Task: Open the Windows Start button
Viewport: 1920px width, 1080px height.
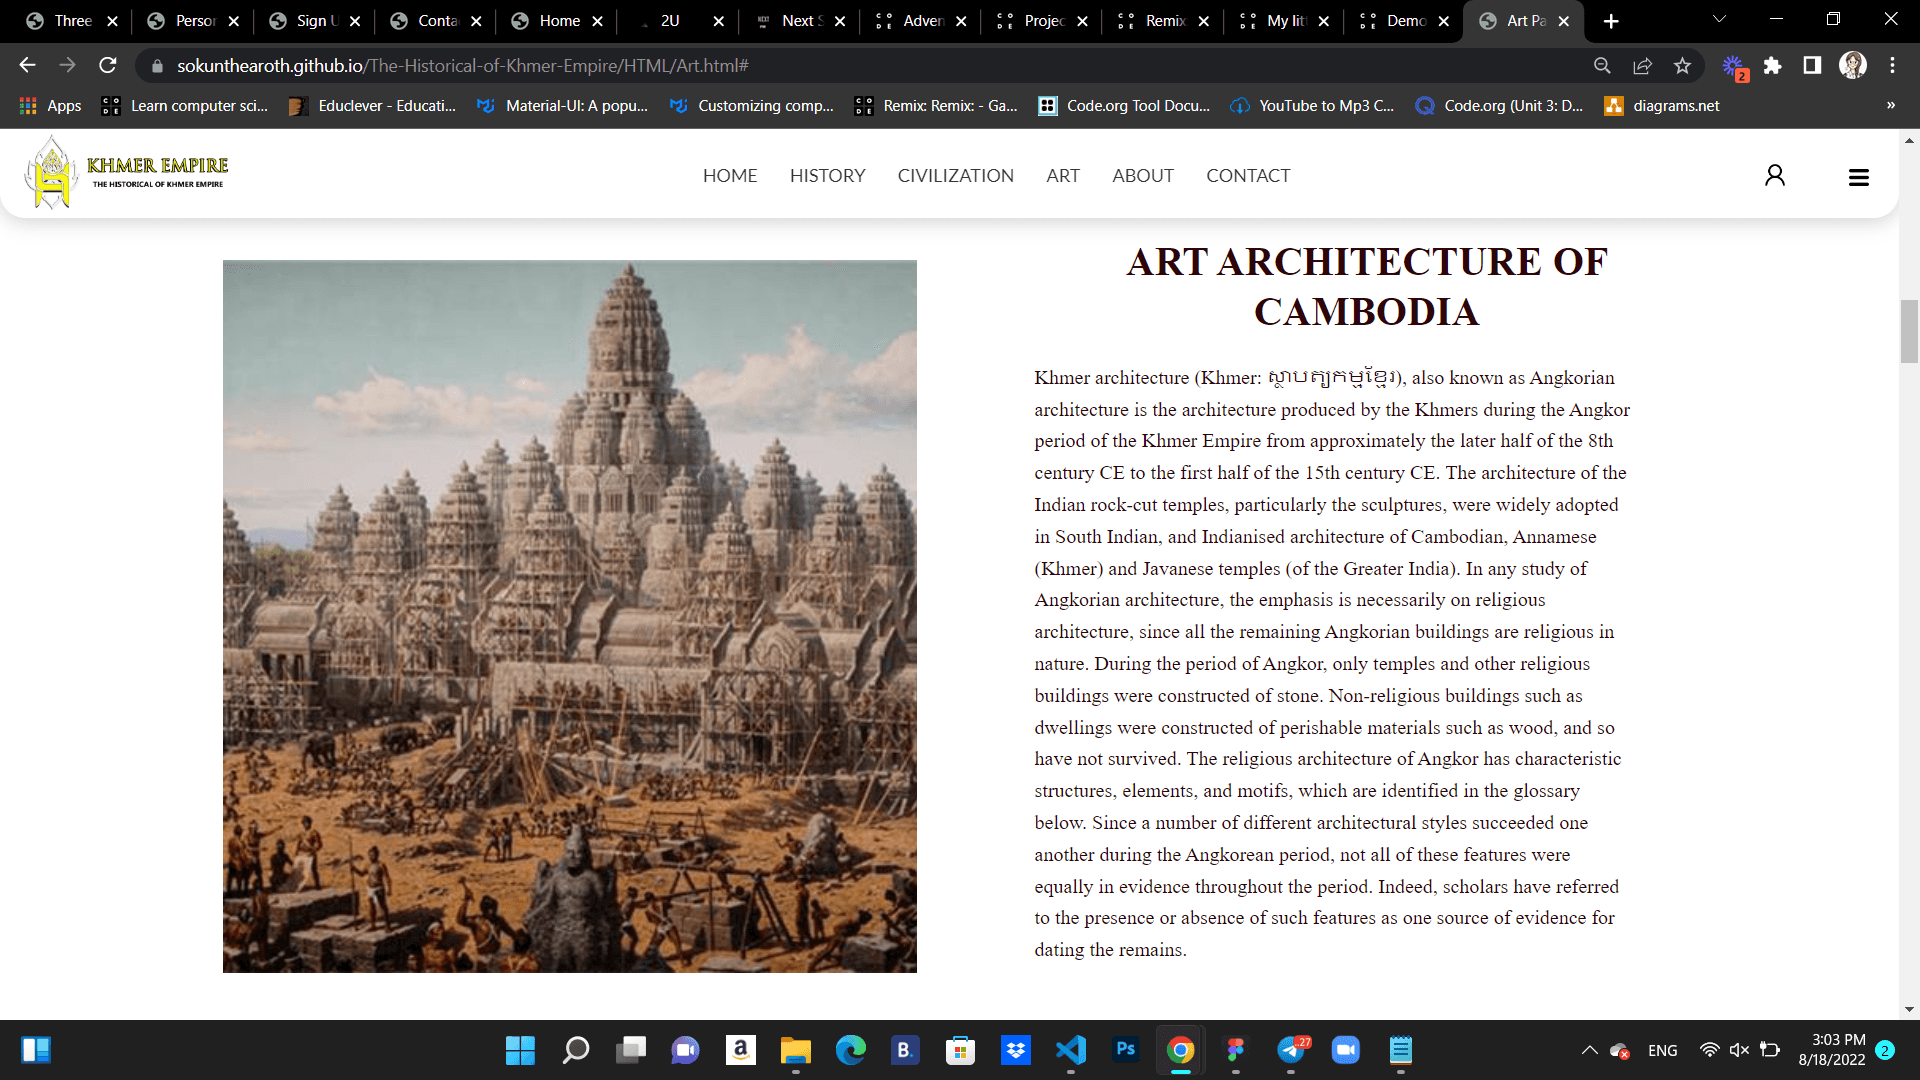Action: [520, 1050]
